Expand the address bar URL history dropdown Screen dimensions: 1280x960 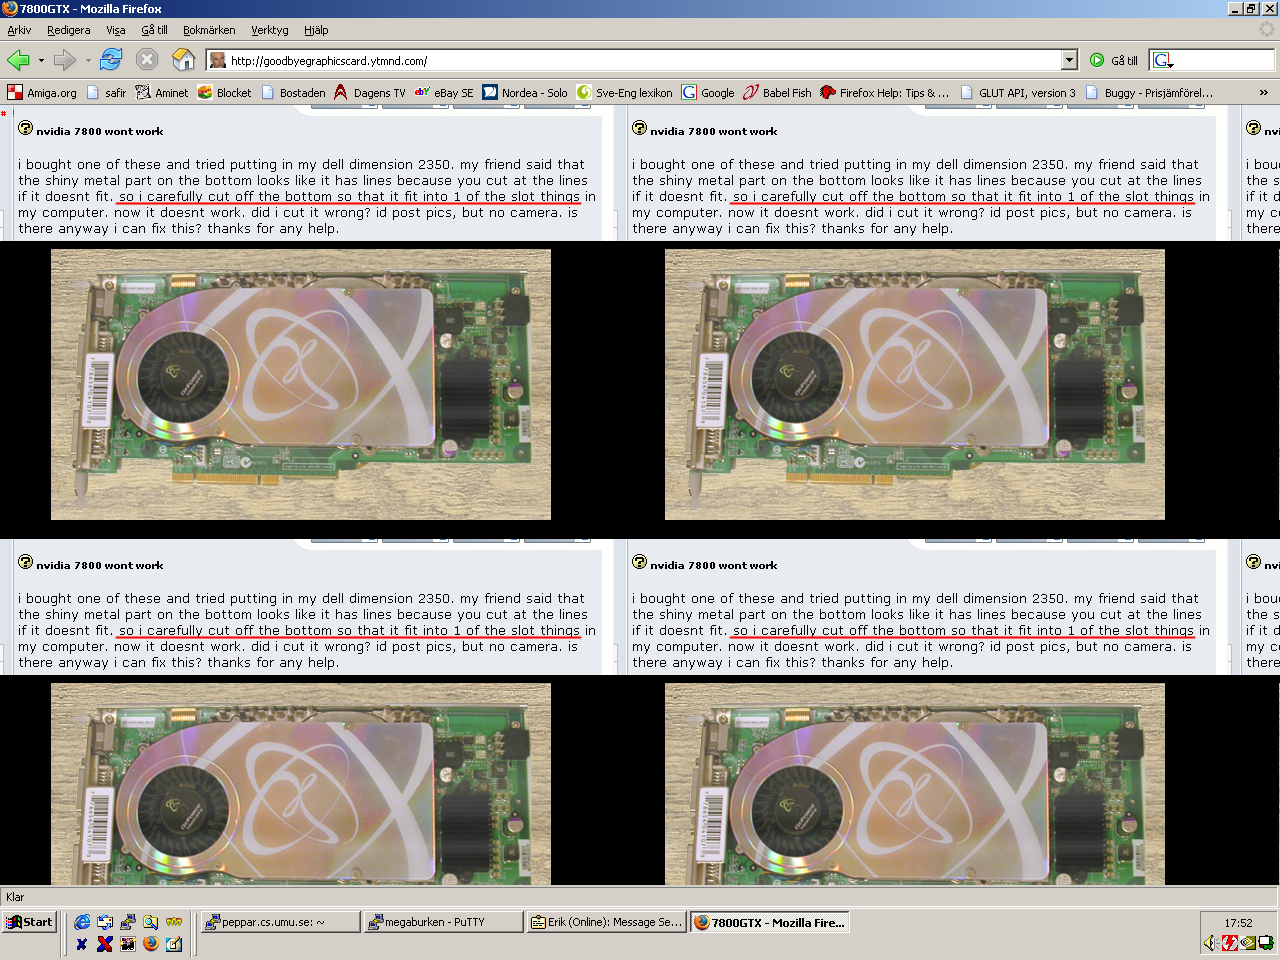click(1069, 60)
